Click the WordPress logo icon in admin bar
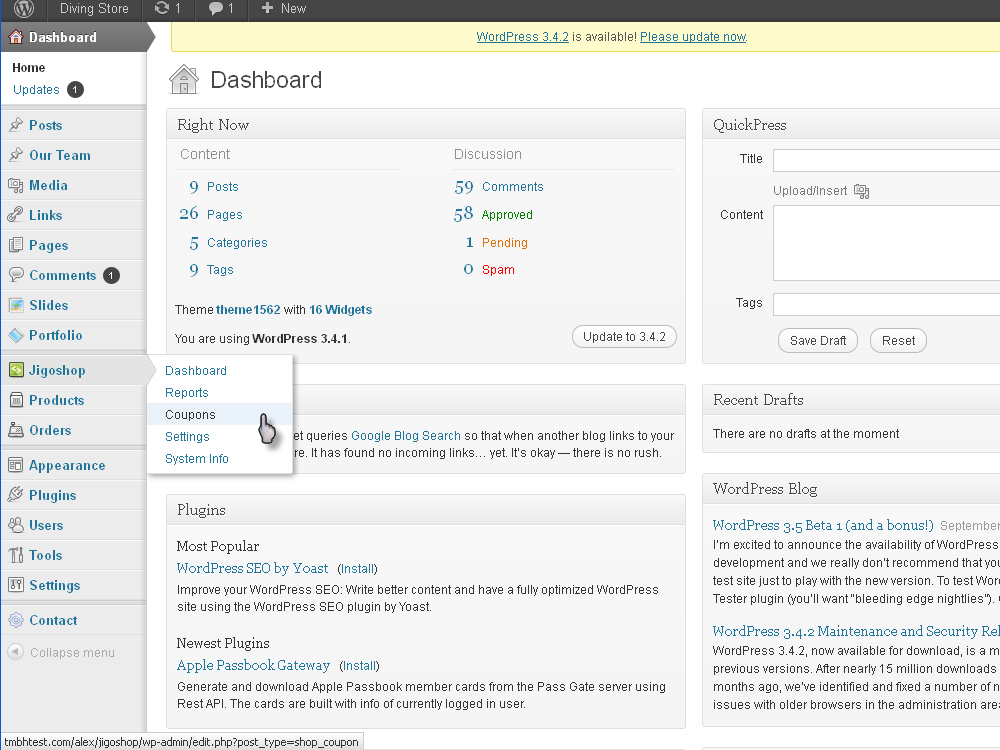 pyautogui.click(x=24, y=9)
